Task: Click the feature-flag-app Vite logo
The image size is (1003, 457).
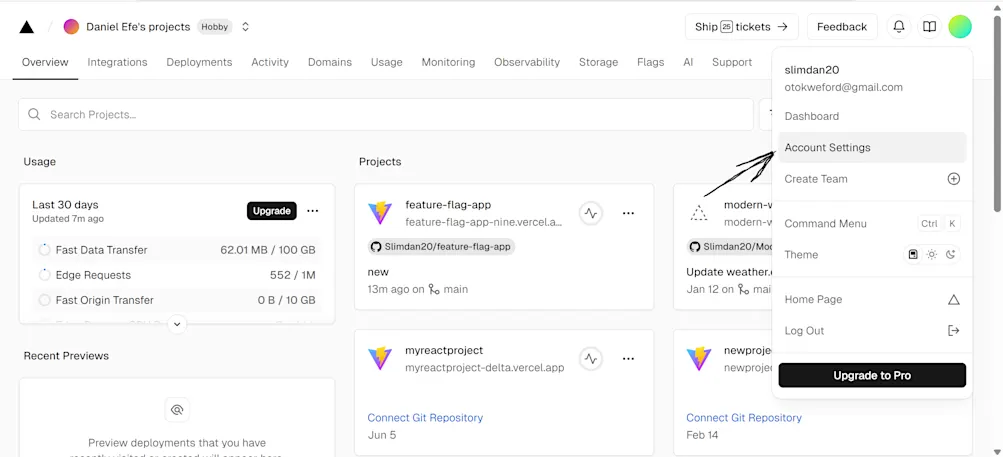Action: click(x=380, y=213)
